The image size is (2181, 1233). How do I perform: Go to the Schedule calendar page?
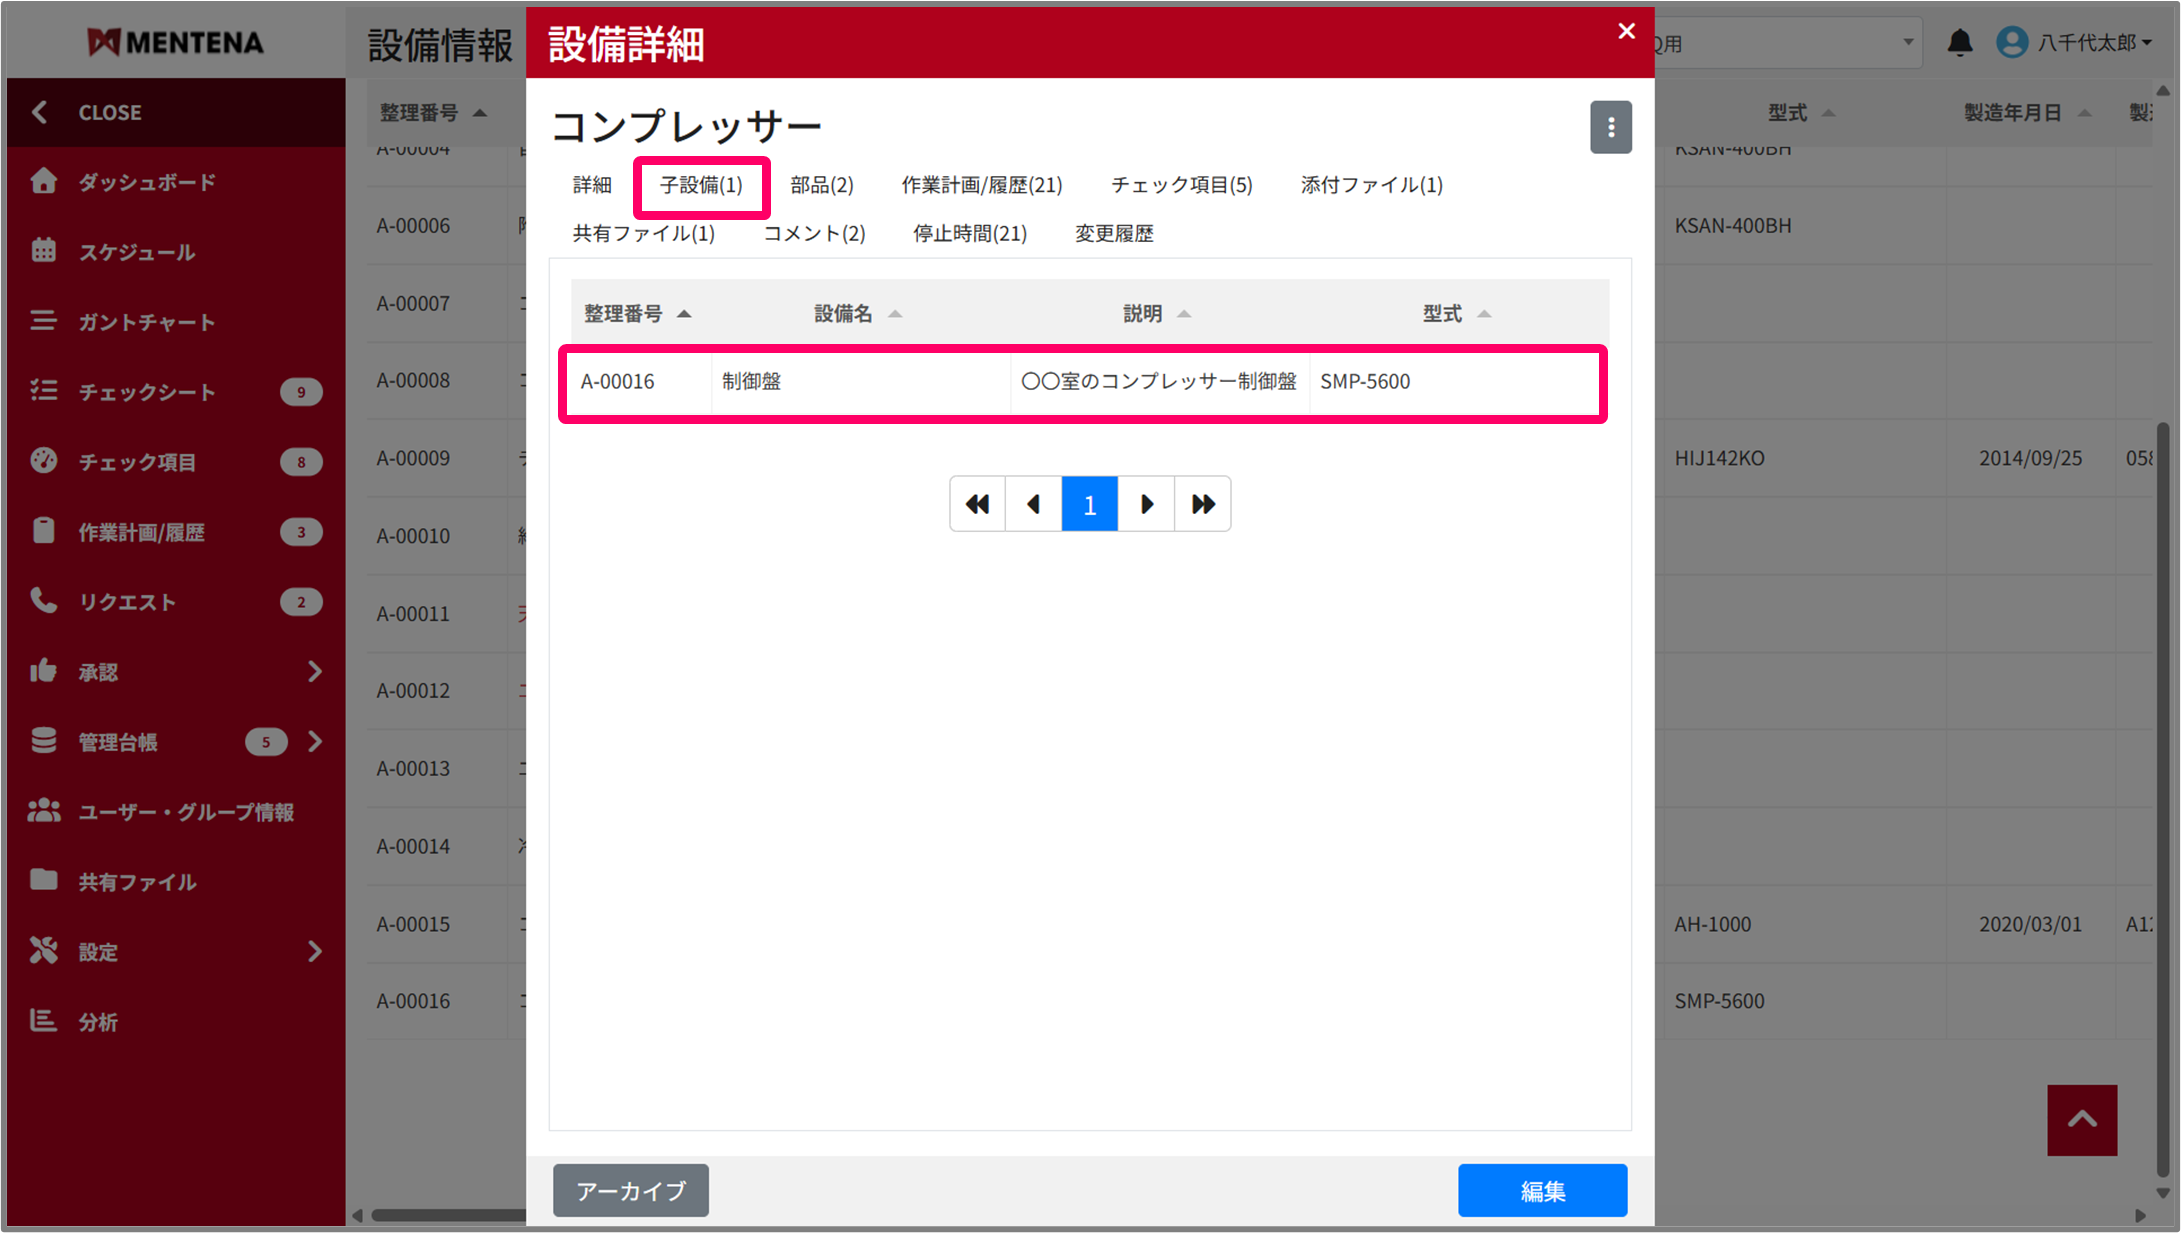tap(136, 252)
